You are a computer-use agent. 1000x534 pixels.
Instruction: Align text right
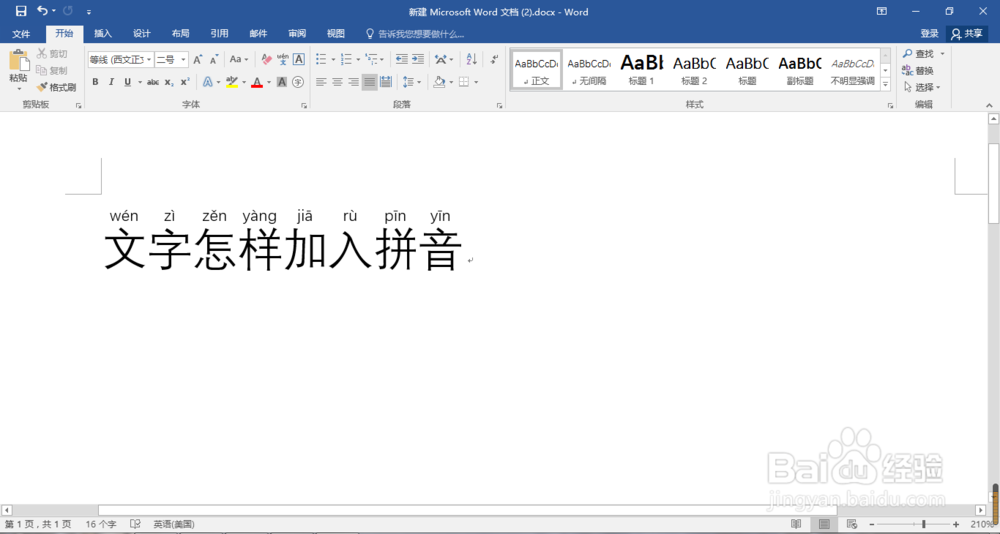click(x=353, y=82)
